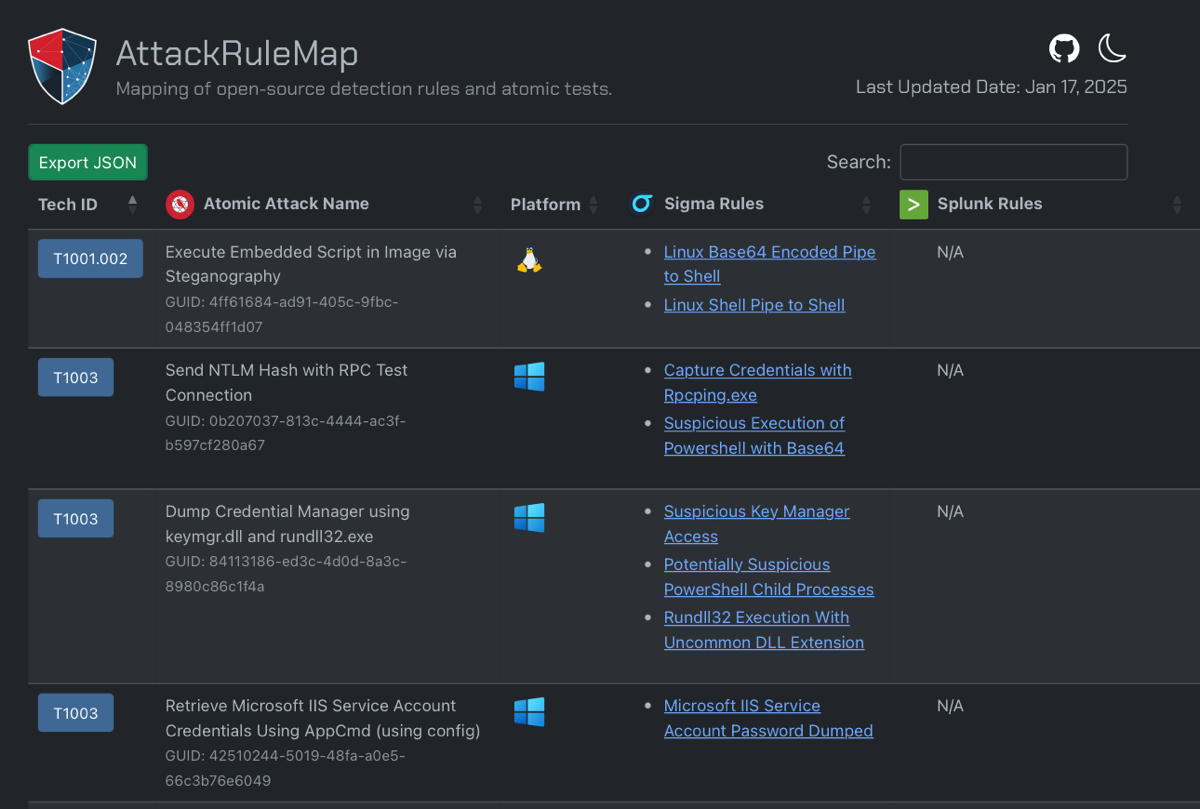This screenshot has width=1200, height=809.
Task: Click N/A Splunk cell in Send NTLM Hash row
Action: (950, 370)
